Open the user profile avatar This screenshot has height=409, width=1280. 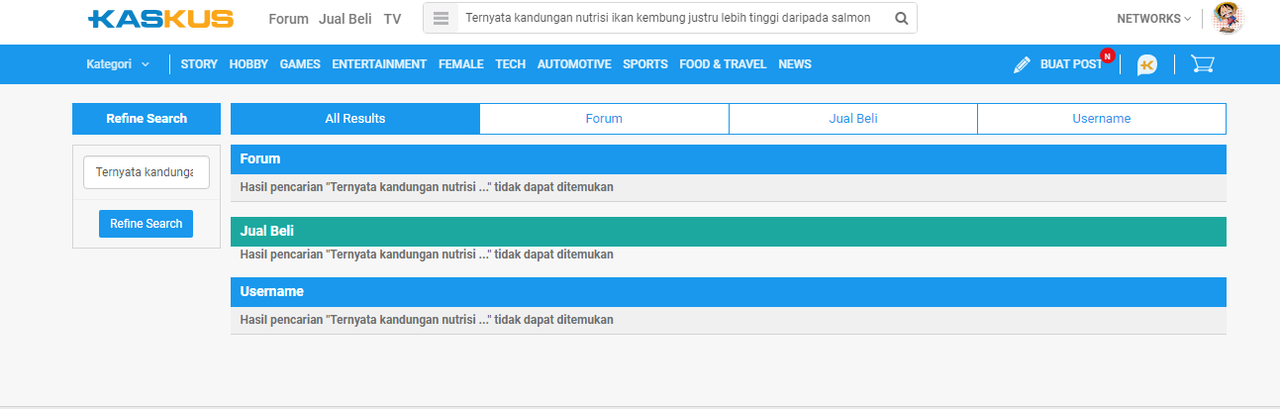click(x=1227, y=18)
